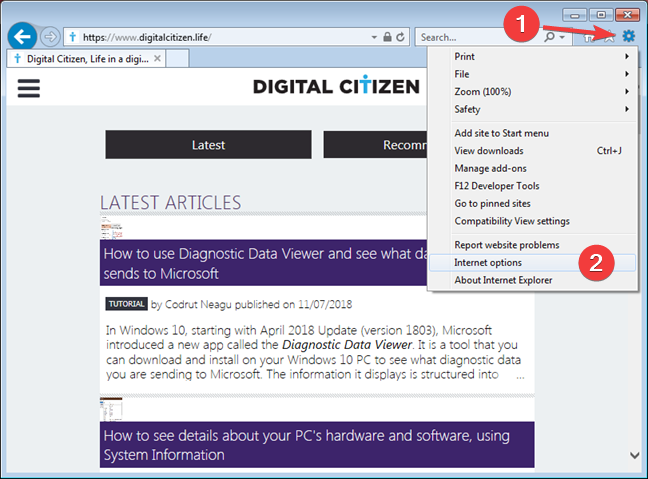Click the site favicon in address bar
The image size is (648, 479).
73,37
